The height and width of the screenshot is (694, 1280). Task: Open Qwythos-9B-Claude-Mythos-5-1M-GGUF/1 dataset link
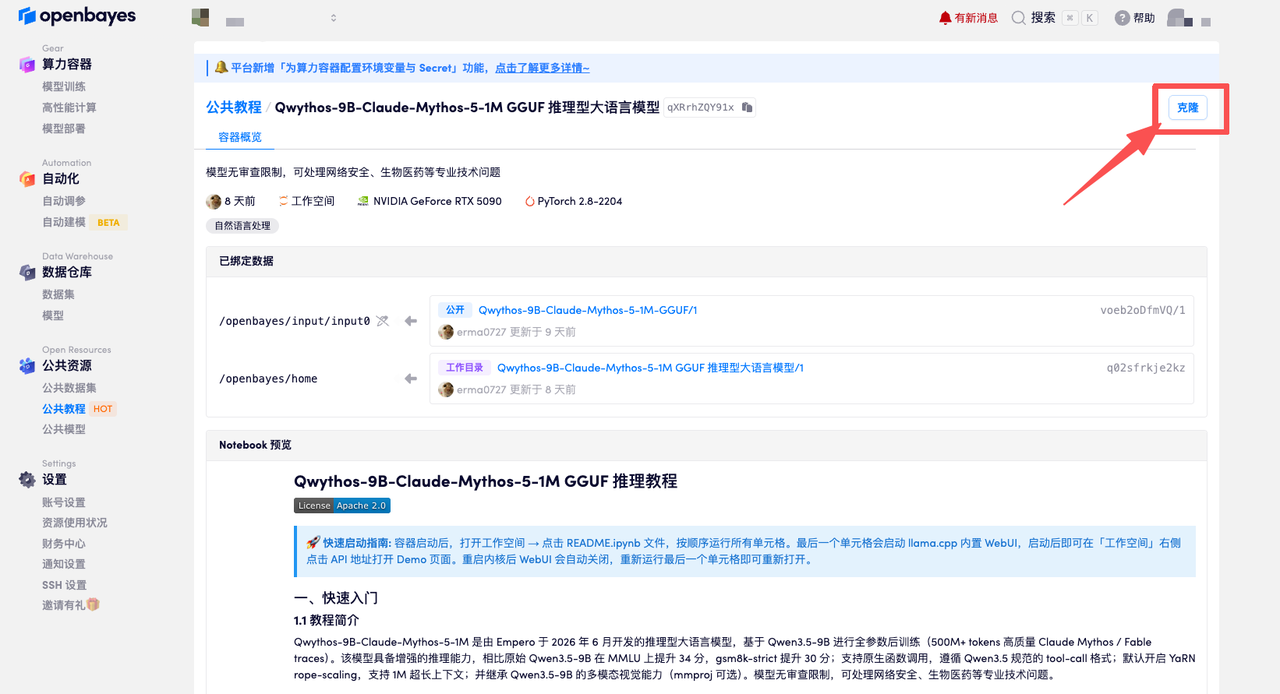pos(588,310)
